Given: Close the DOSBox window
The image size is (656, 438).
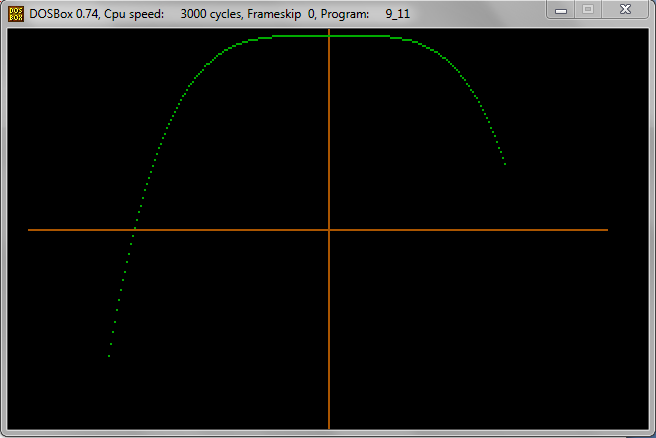Looking at the screenshot, I should (x=625, y=10).
